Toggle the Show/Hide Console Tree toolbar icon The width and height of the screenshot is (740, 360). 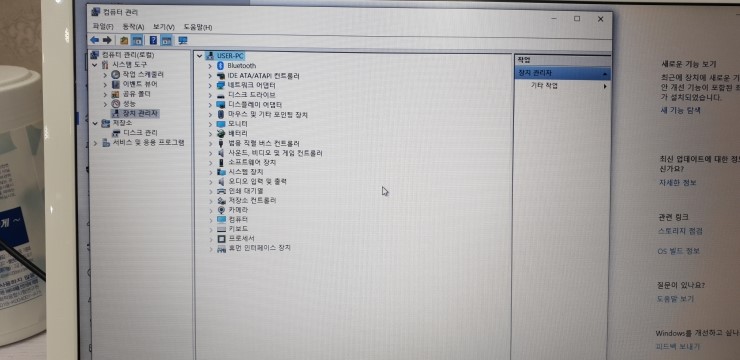(x=137, y=40)
